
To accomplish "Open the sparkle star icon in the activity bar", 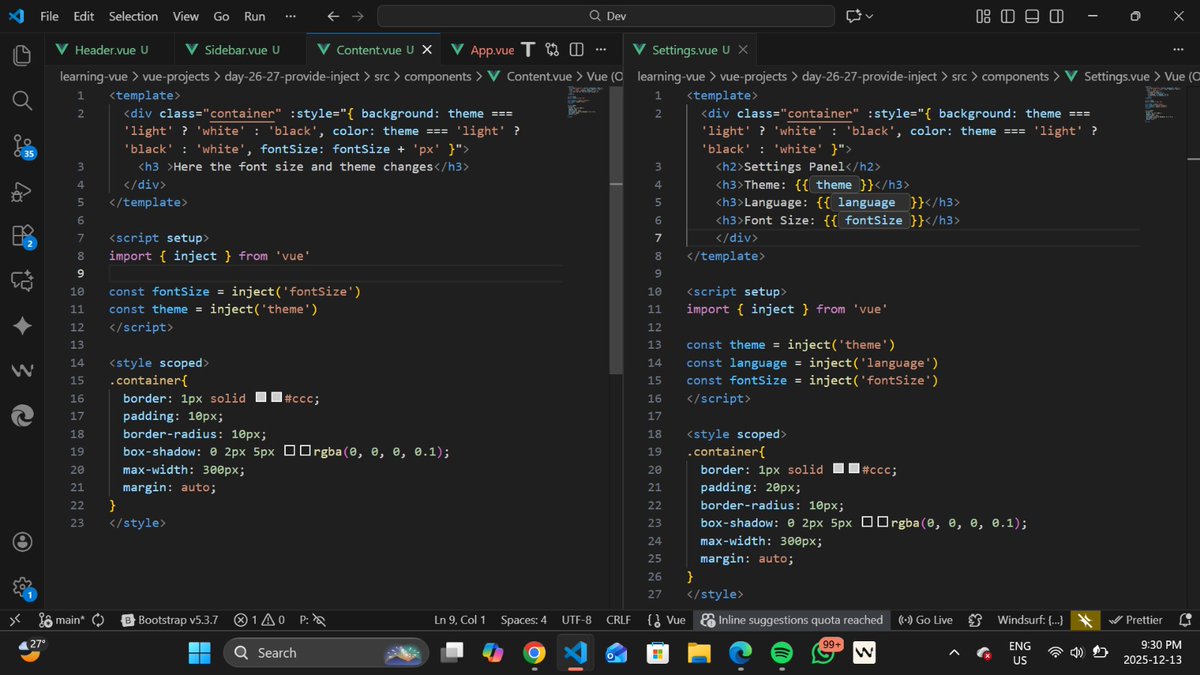I will (22, 326).
